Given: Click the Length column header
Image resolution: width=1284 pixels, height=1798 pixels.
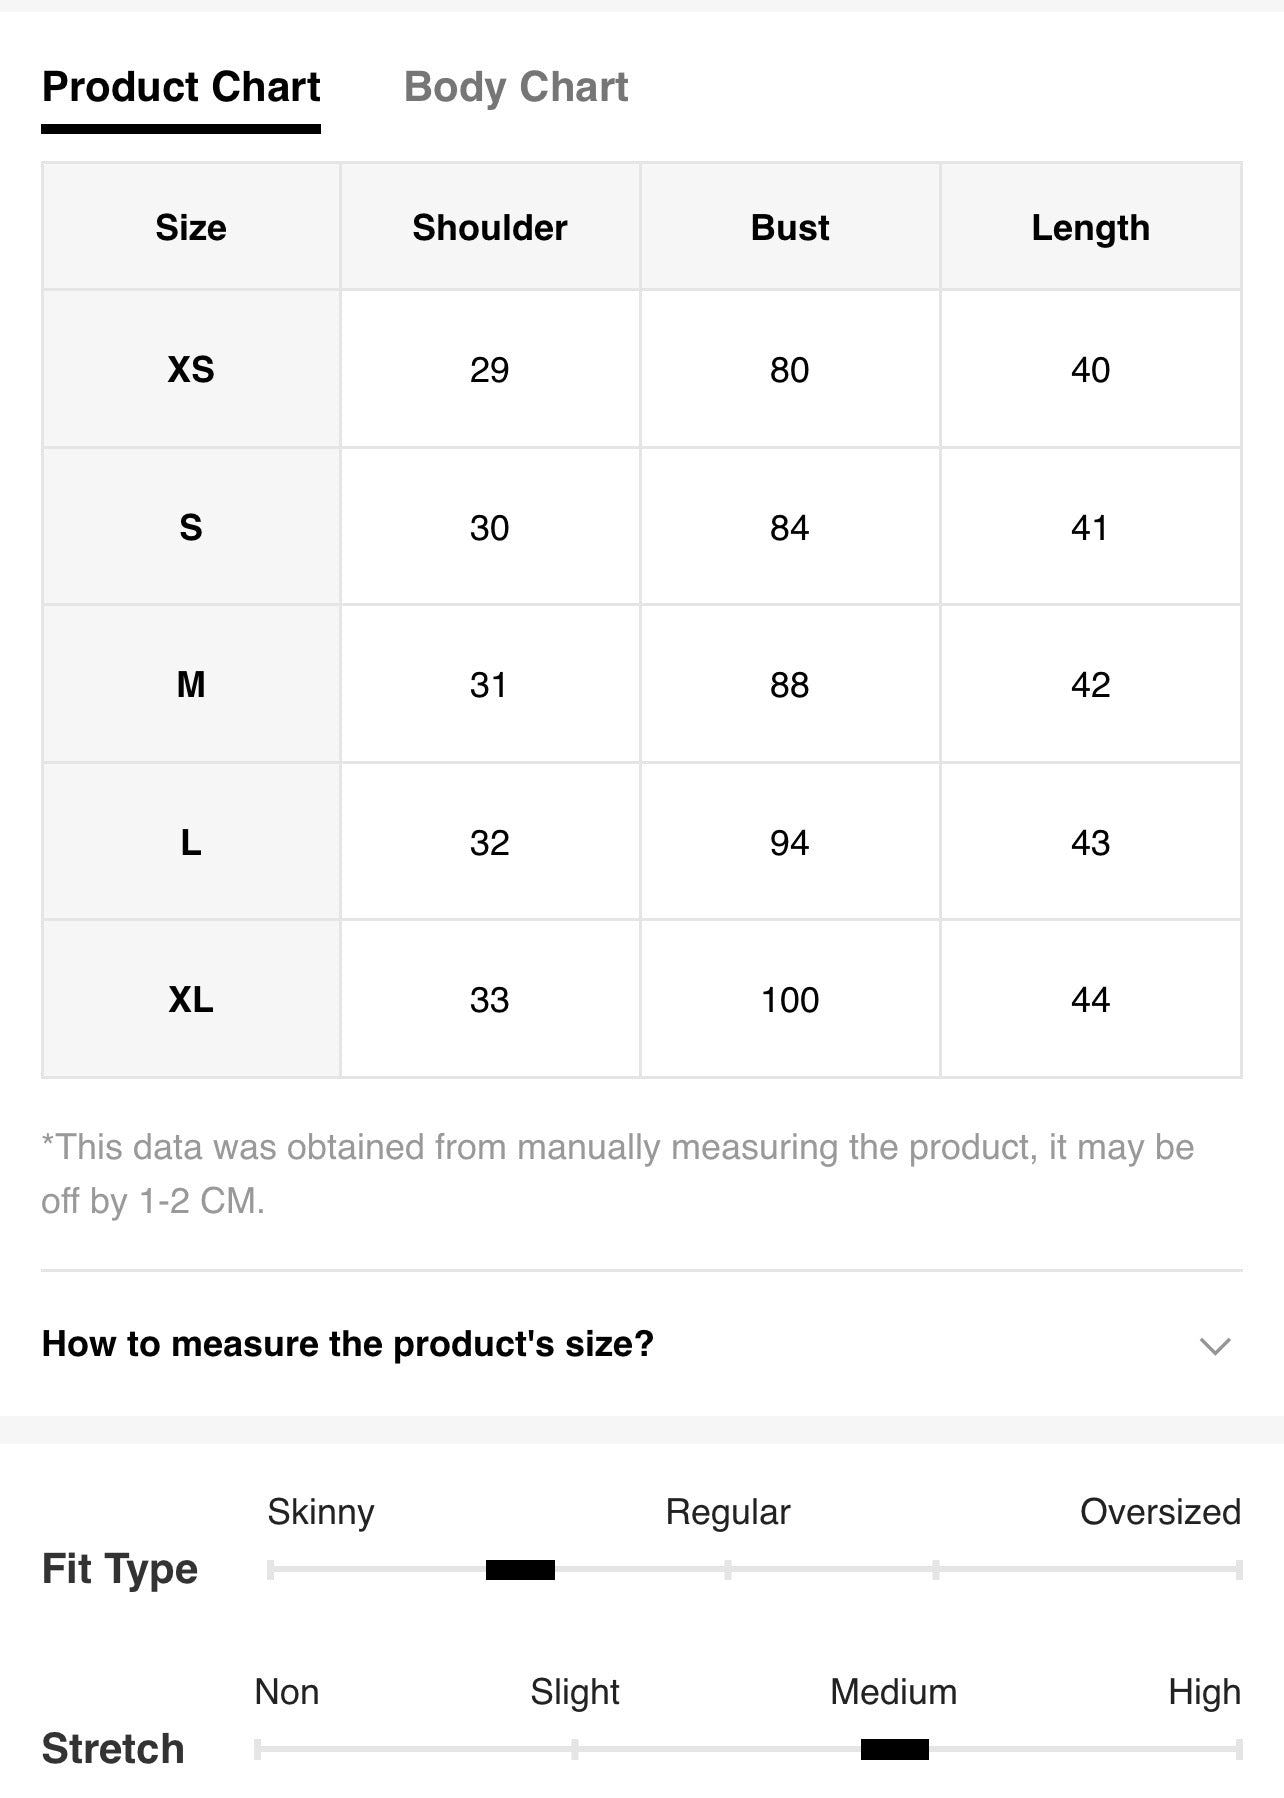Looking at the screenshot, I should click(1091, 228).
